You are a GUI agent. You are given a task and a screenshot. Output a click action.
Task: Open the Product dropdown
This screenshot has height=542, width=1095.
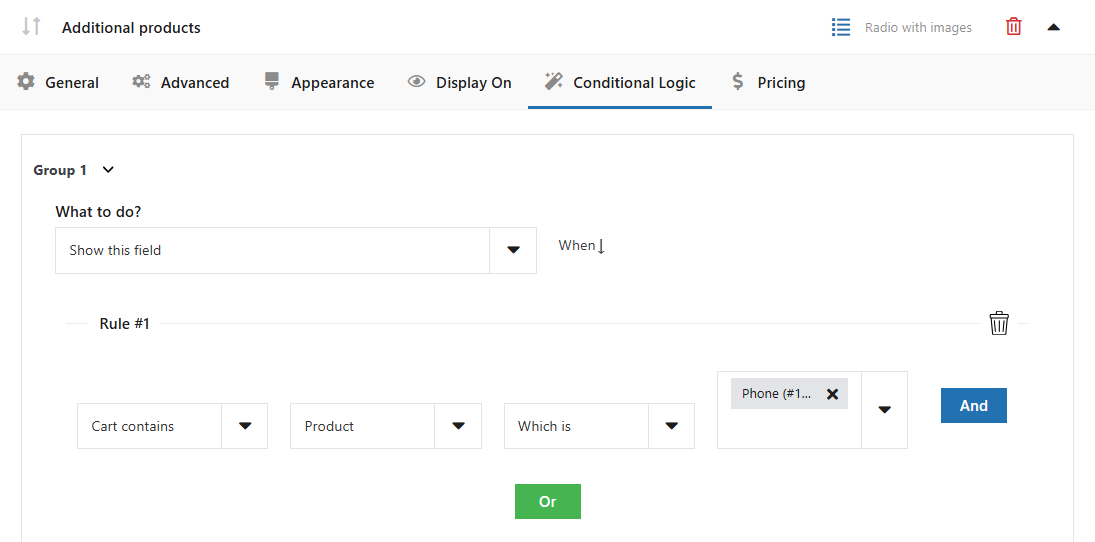[x=385, y=426]
